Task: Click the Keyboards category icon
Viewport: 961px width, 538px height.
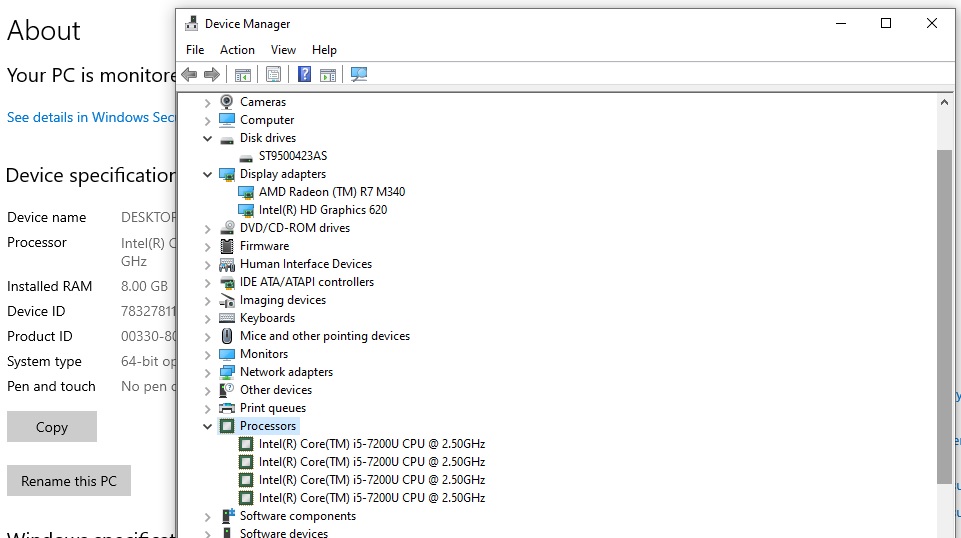Action: click(227, 318)
